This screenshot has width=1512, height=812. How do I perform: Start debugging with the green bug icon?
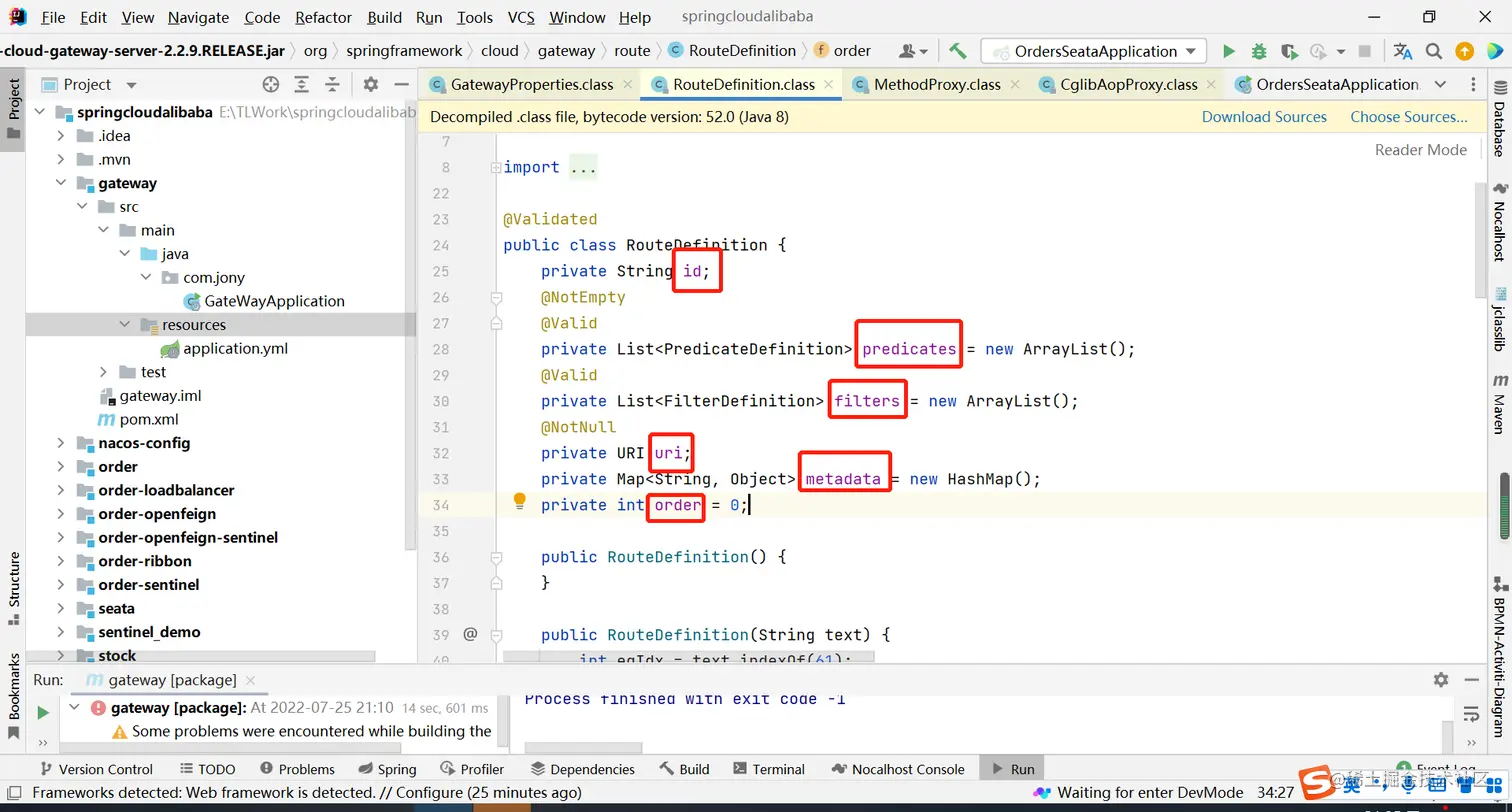1259,51
